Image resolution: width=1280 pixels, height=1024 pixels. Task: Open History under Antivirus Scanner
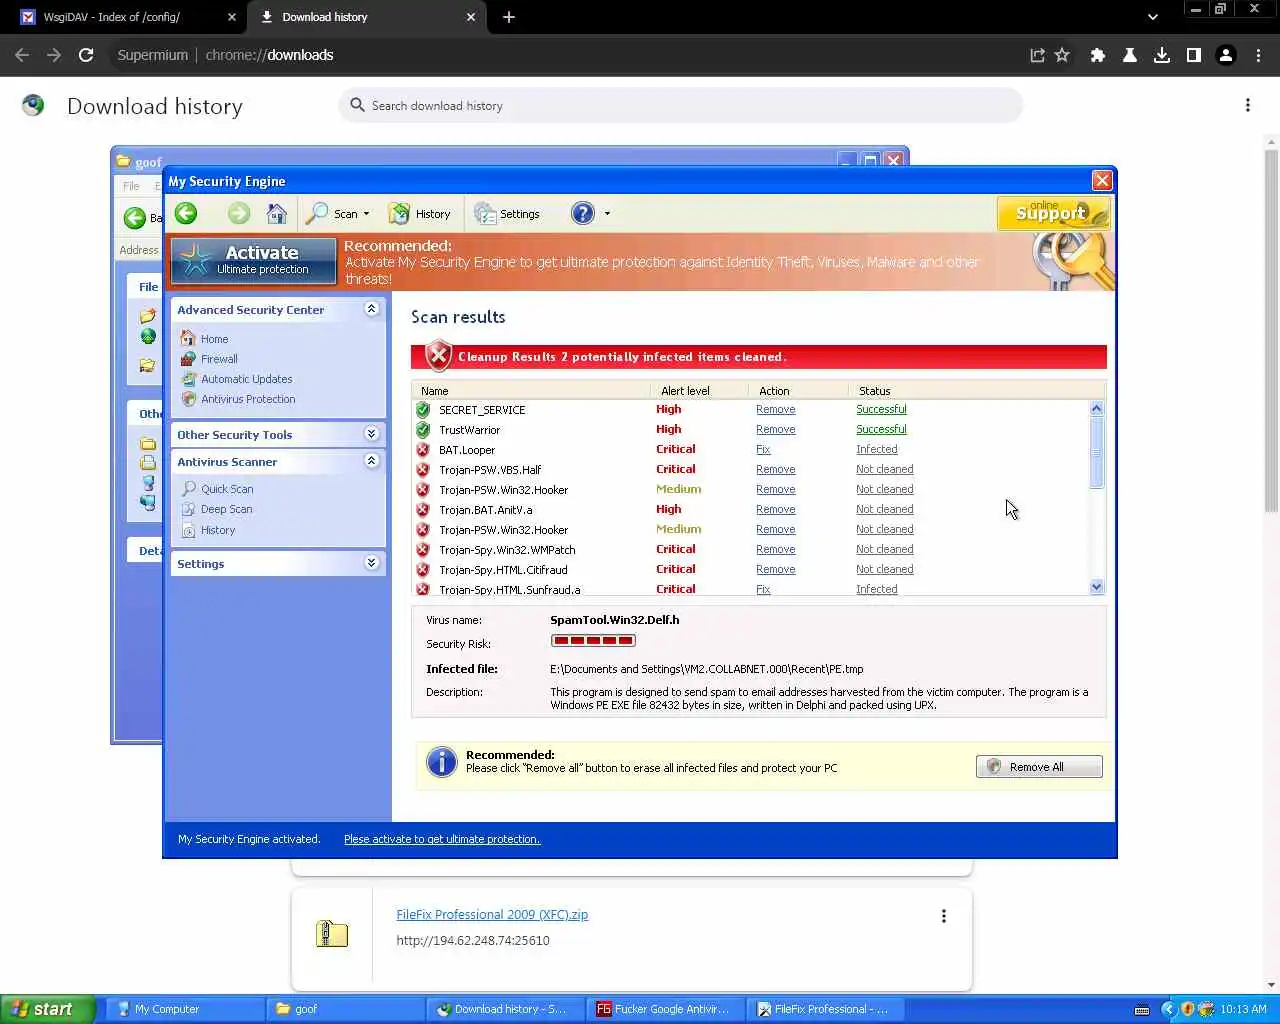[x=218, y=530]
